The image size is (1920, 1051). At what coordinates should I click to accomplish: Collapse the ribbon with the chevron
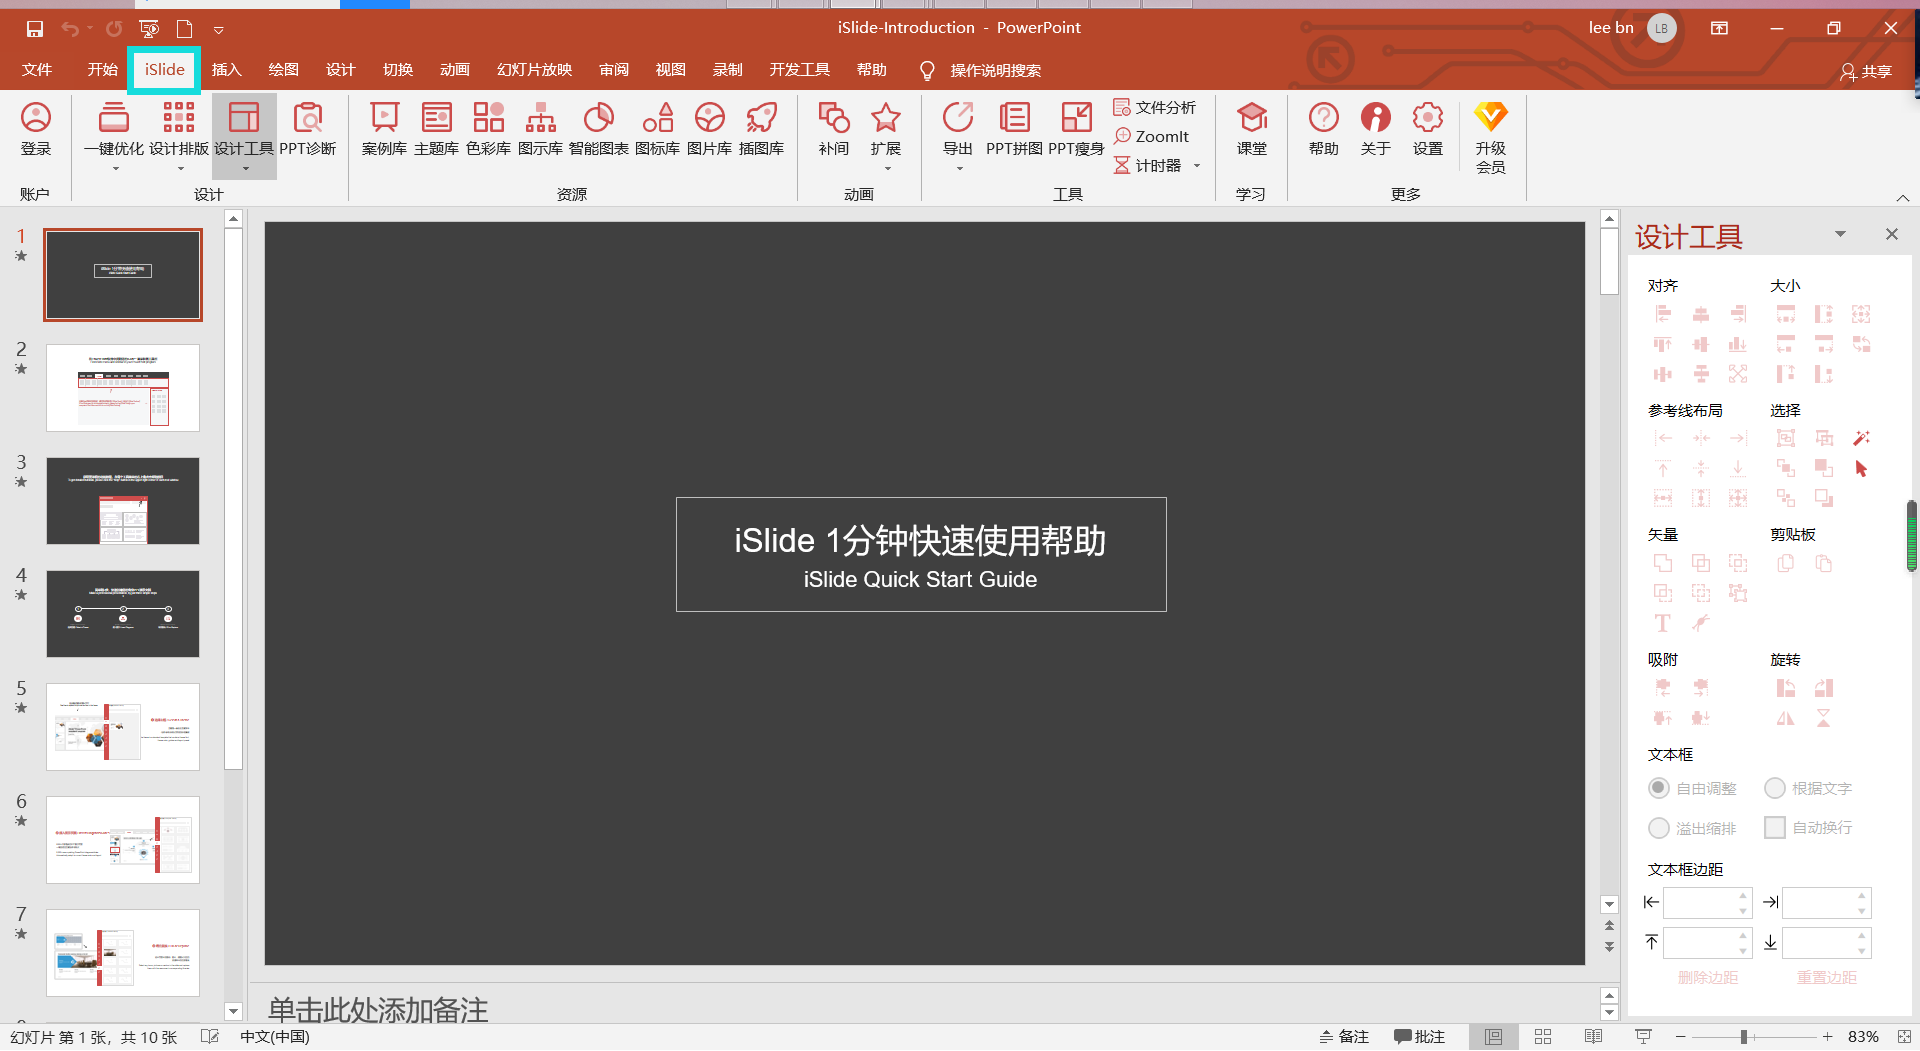[1903, 198]
